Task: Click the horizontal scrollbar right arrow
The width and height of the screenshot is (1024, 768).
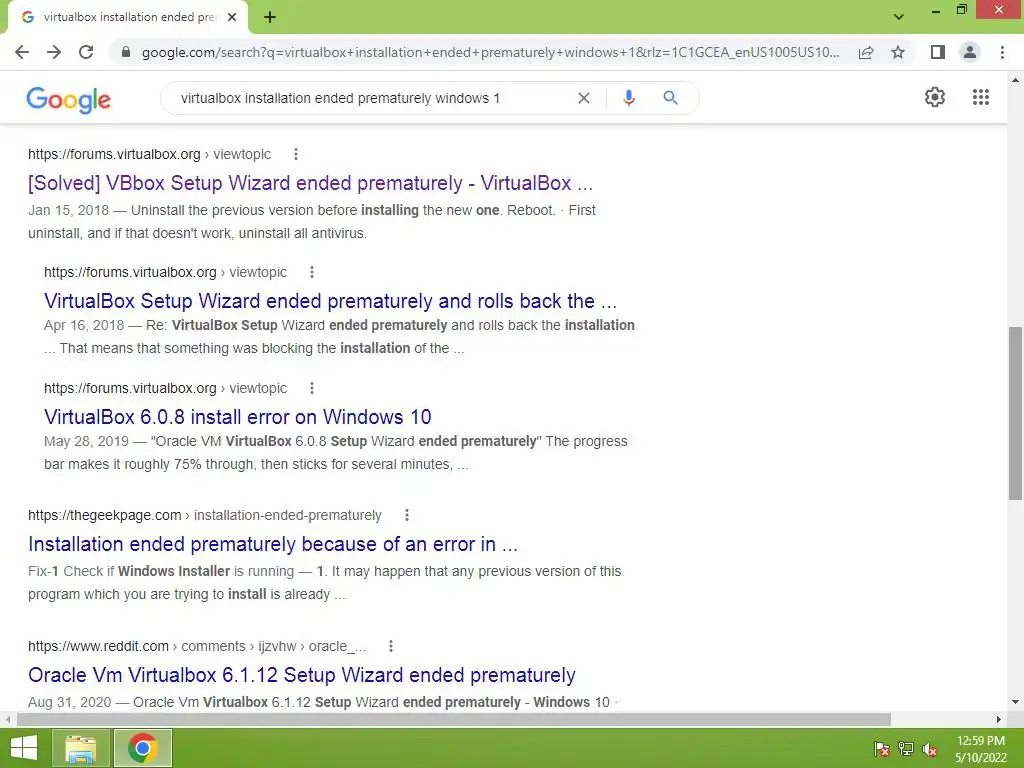Action: [999, 719]
